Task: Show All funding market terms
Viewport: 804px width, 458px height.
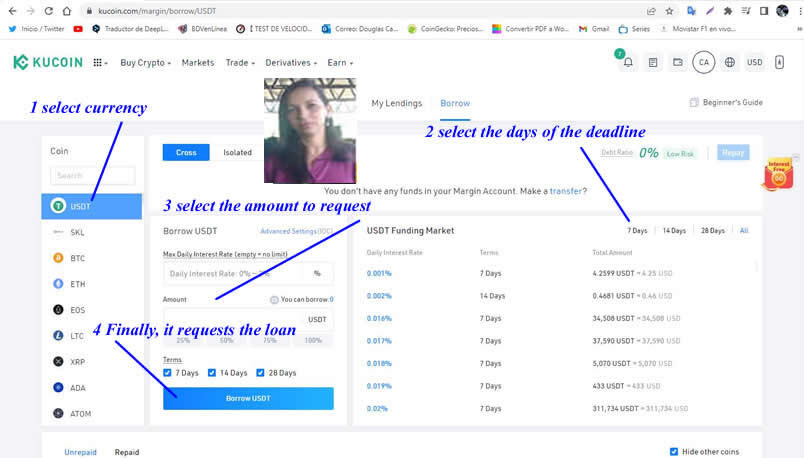Action: [744, 231]
